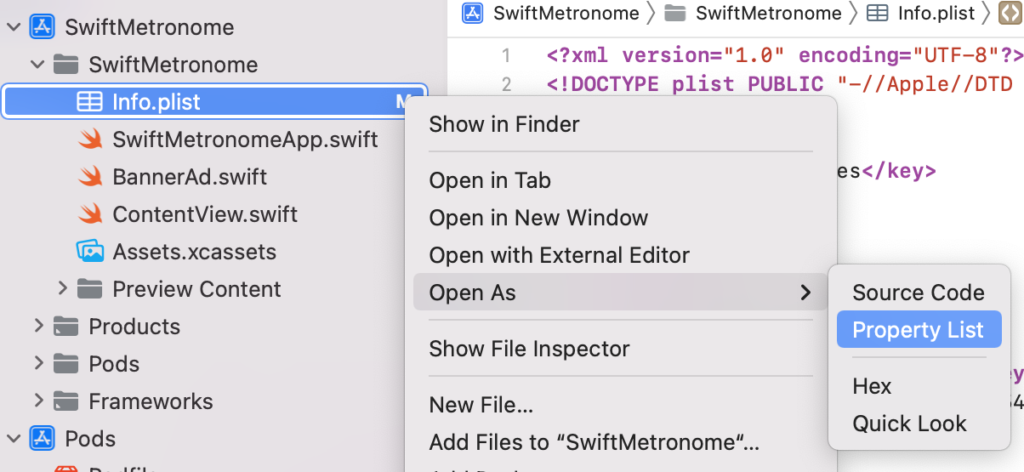
Task: Click the Products folder icon
Action: (x=65, y=326)
